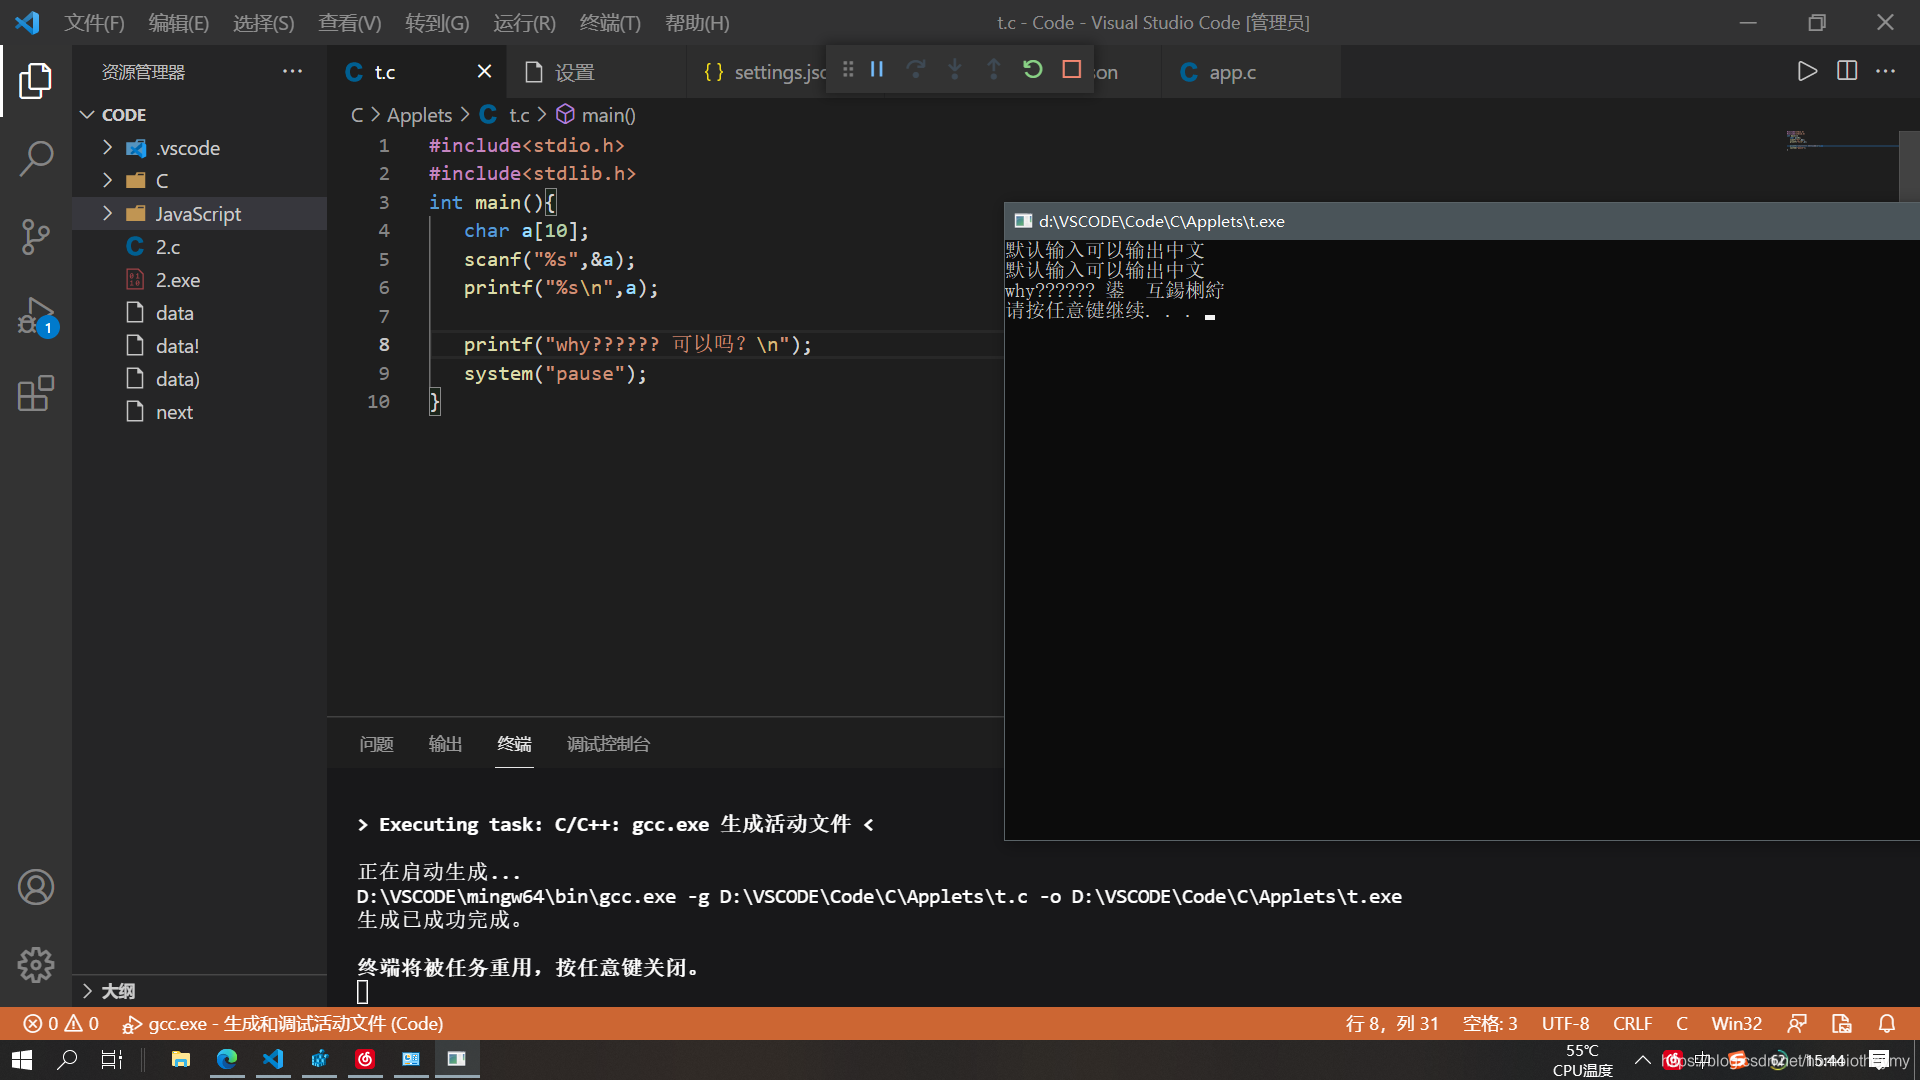Open the Extensions view

(x=36, y=394)
